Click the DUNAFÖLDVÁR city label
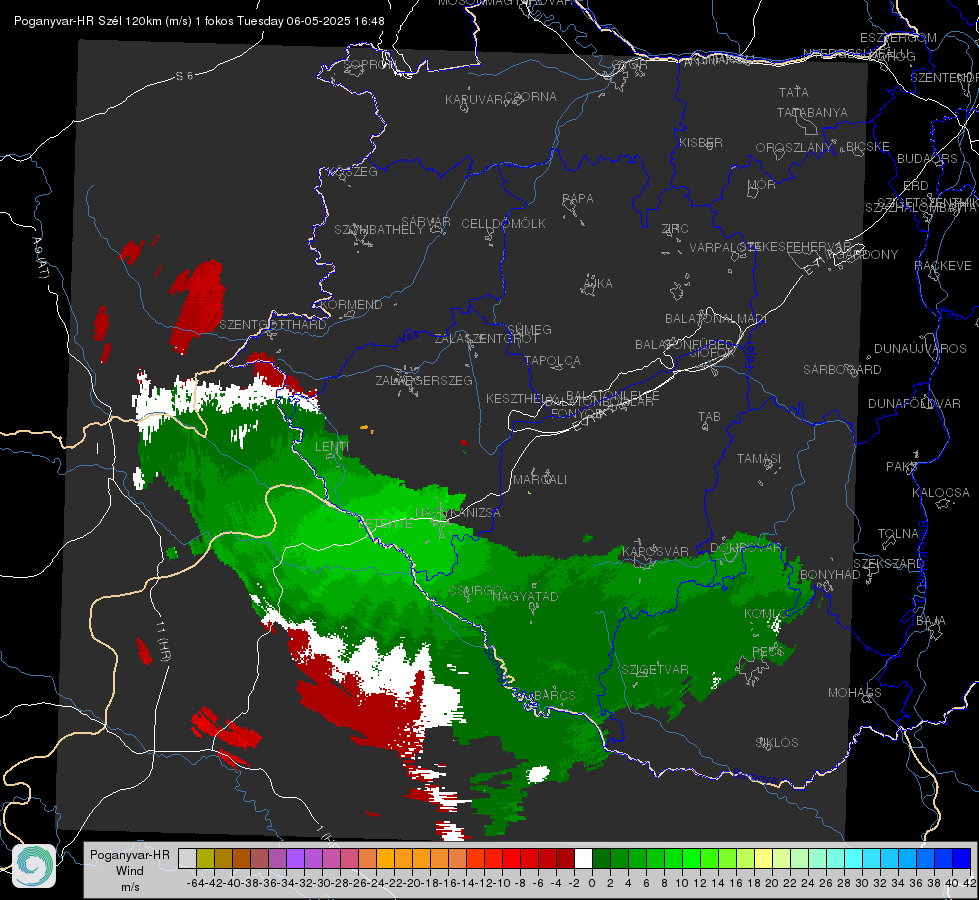979x900 pixels. 914,403
